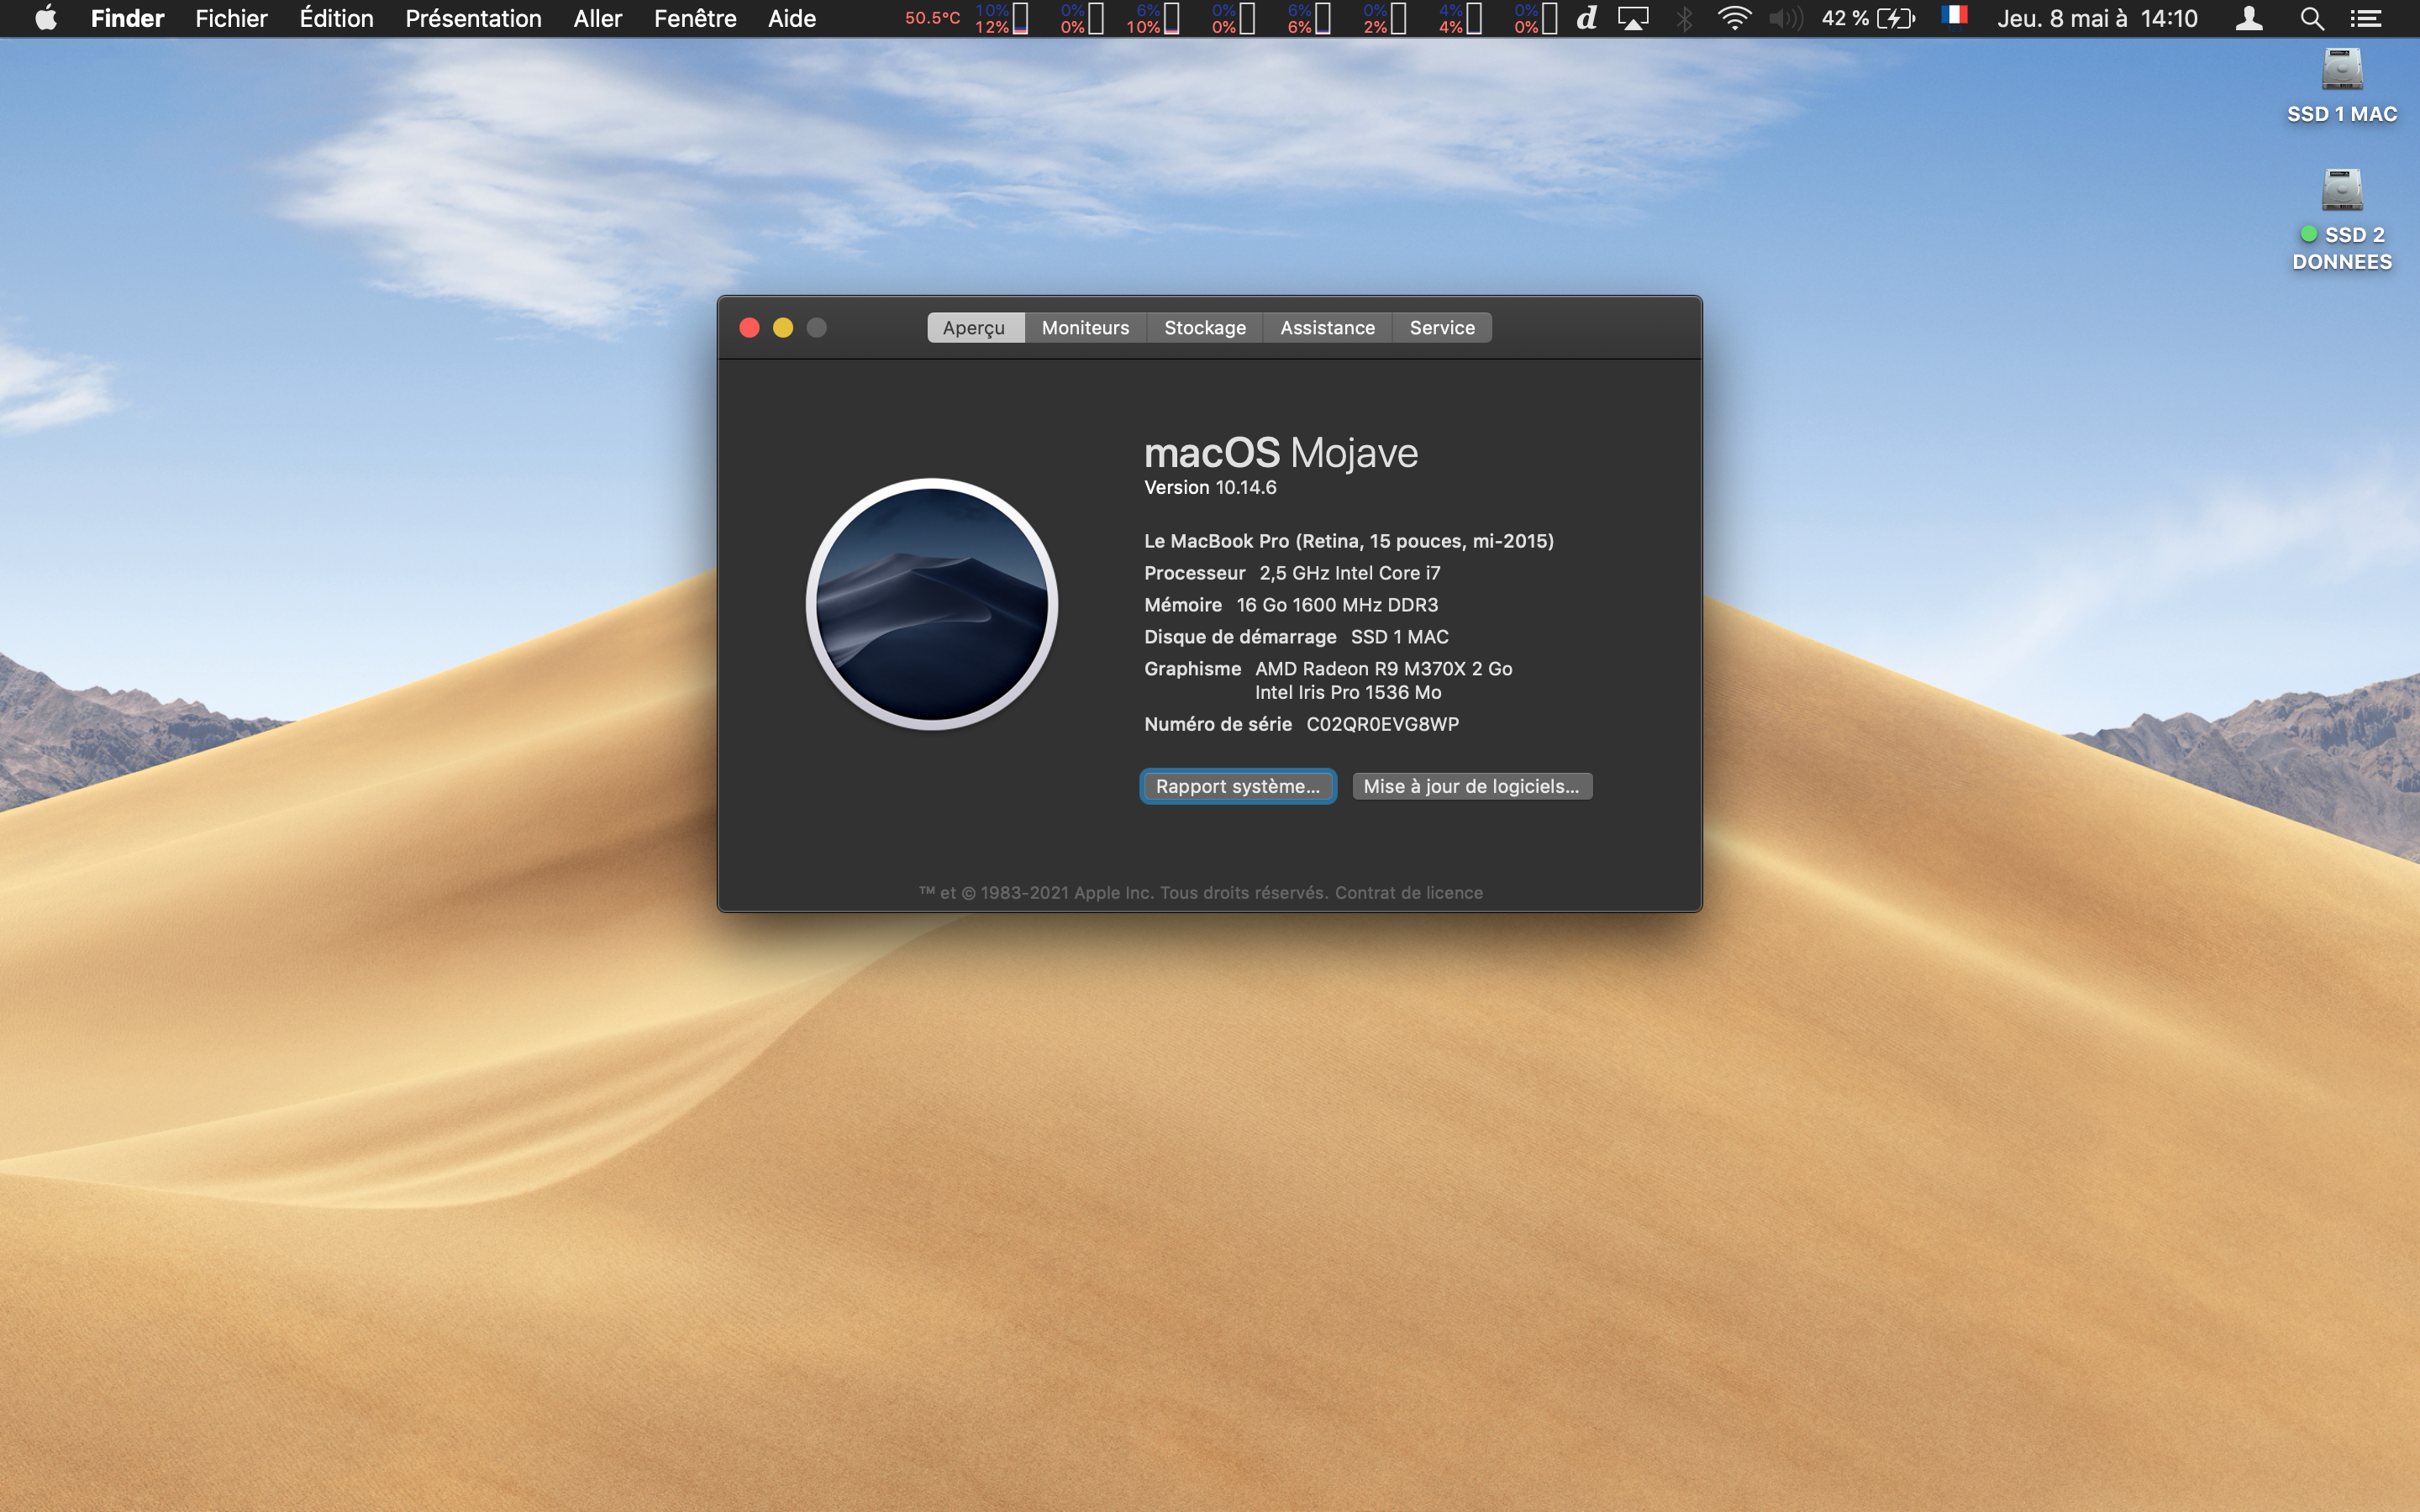Screen dimensions: 2420x1512
Task: Open the Contrat de licence link
Action: tap(1408, 892)
